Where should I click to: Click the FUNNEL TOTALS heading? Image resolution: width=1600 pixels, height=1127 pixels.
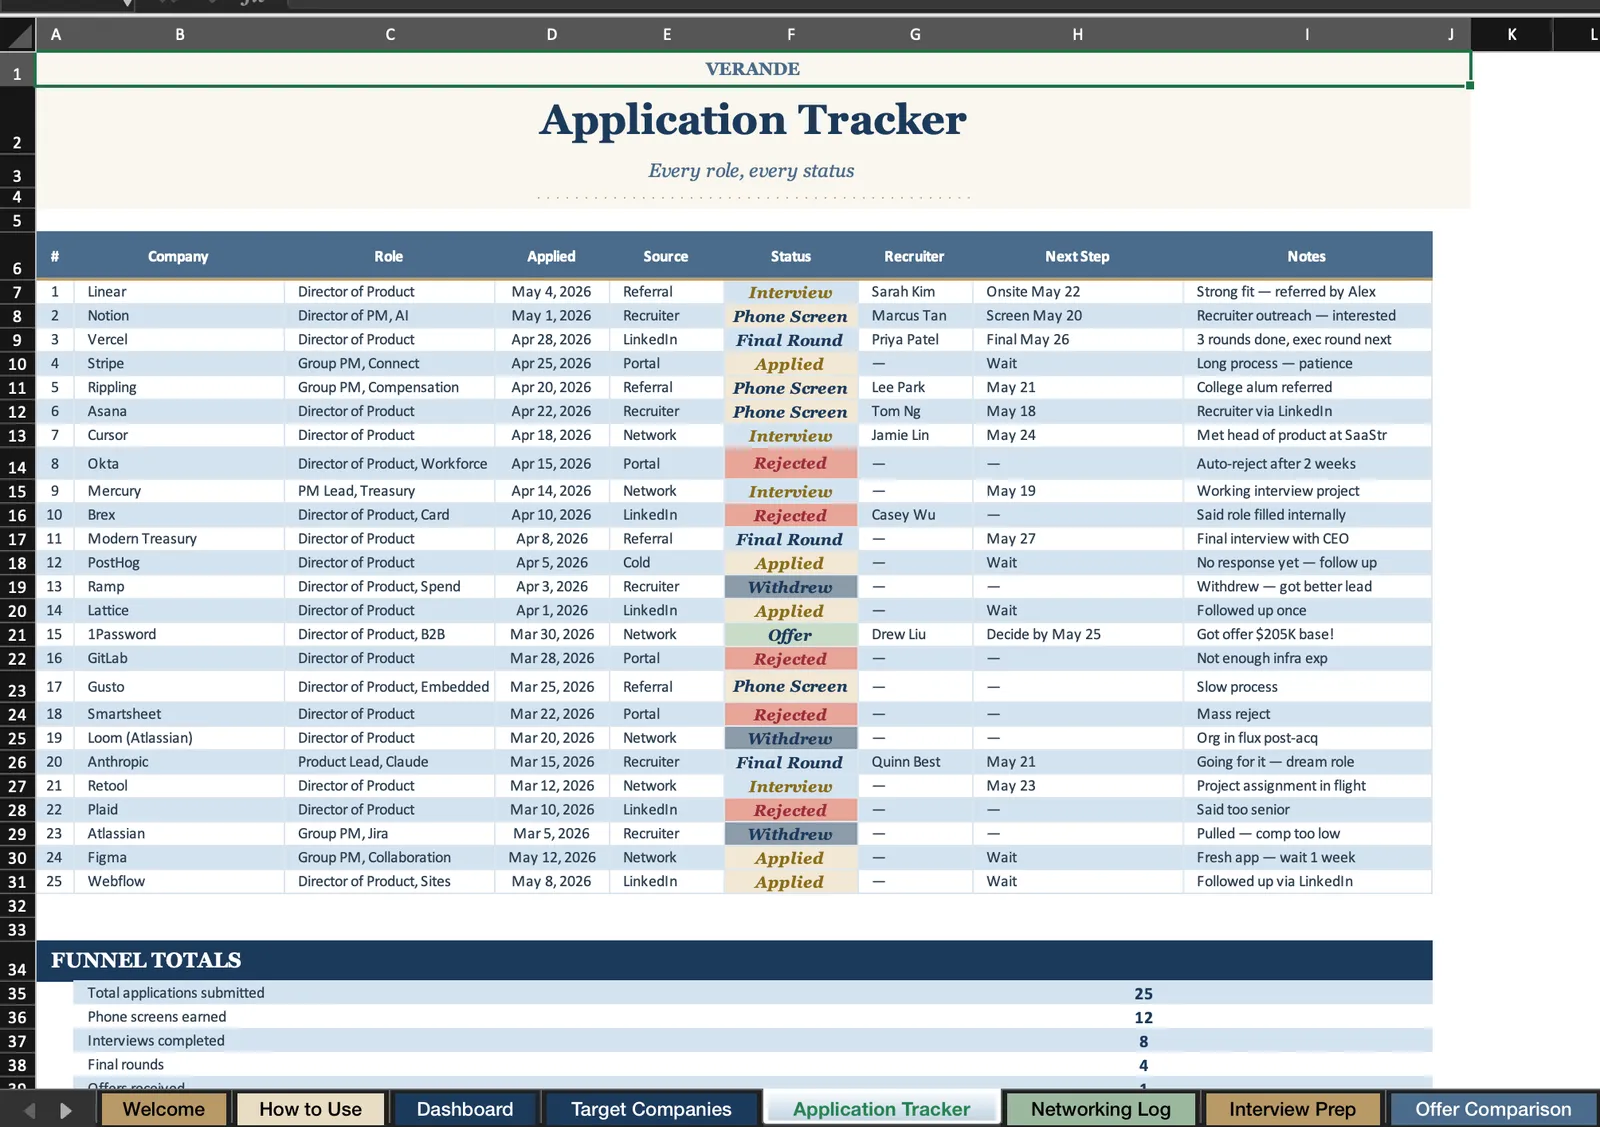(x=146, y=960)
